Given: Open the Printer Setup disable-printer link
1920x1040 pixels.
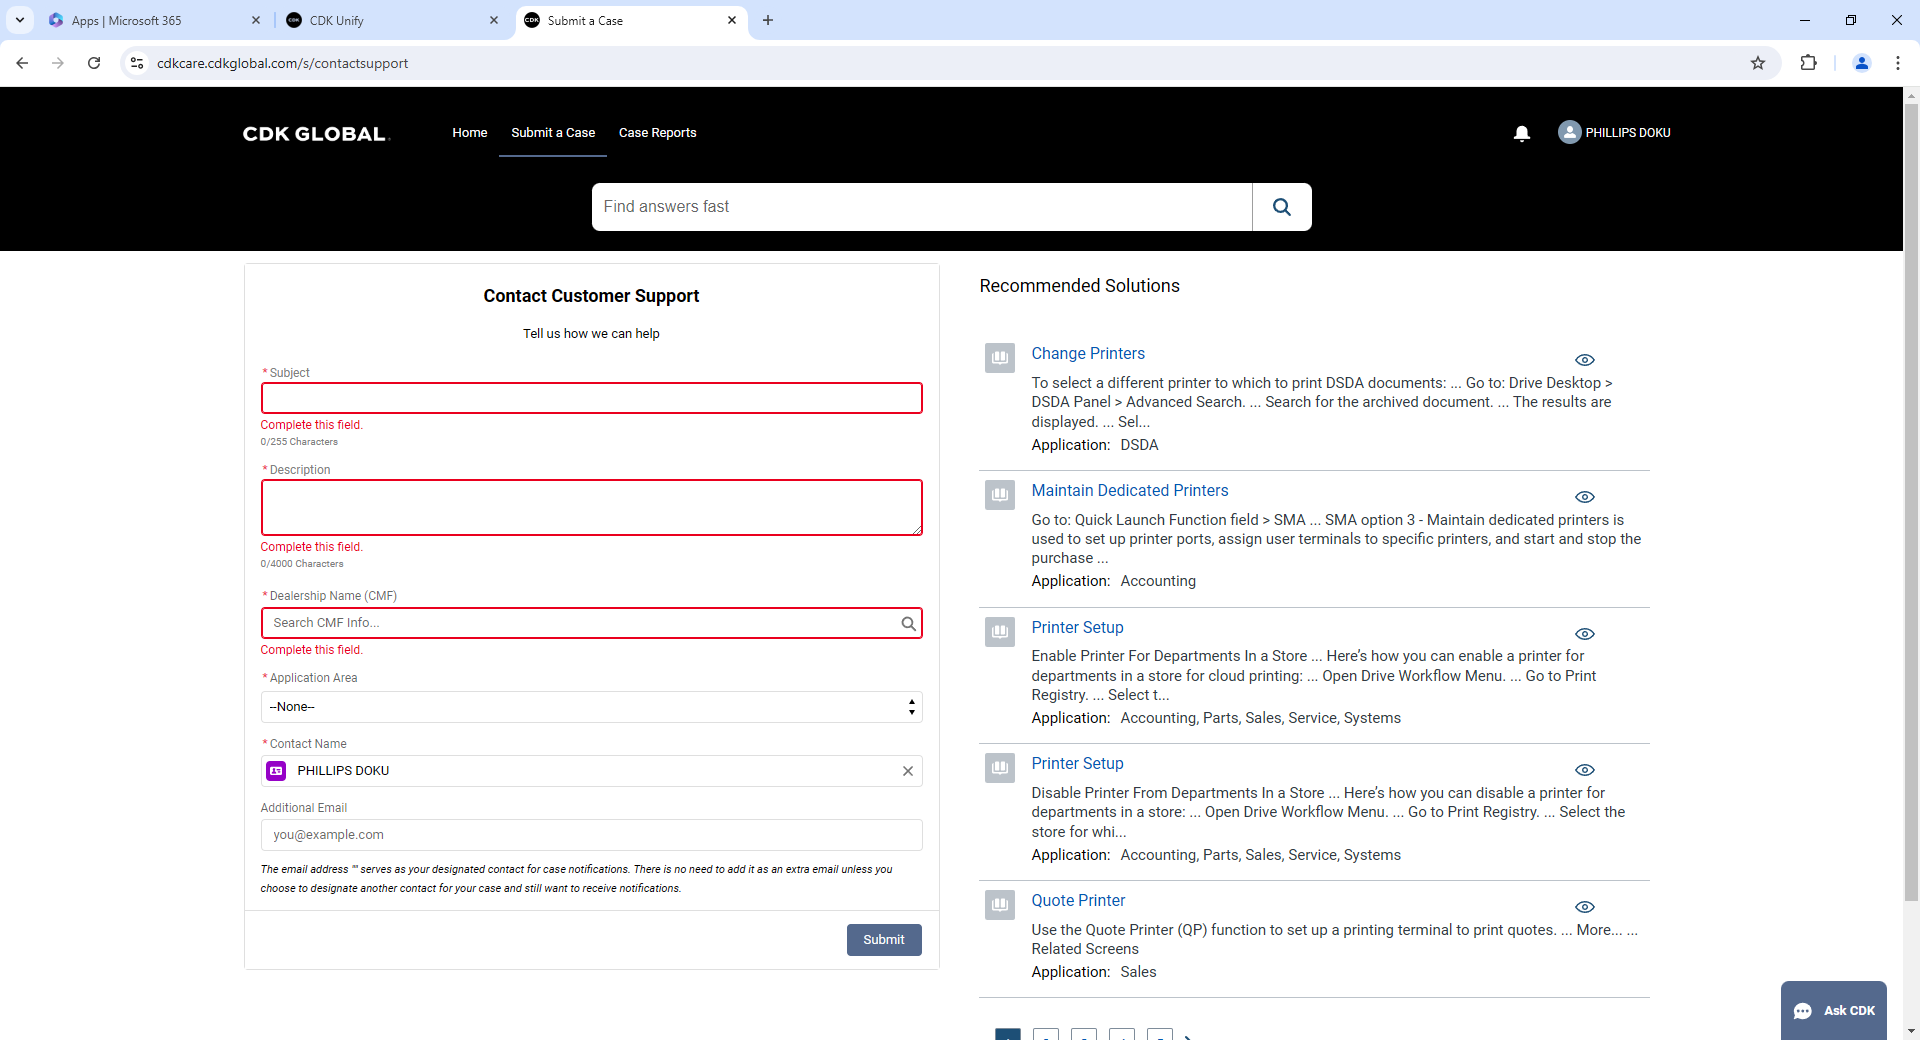Looking at the screenshot, I should (1077, 763).
